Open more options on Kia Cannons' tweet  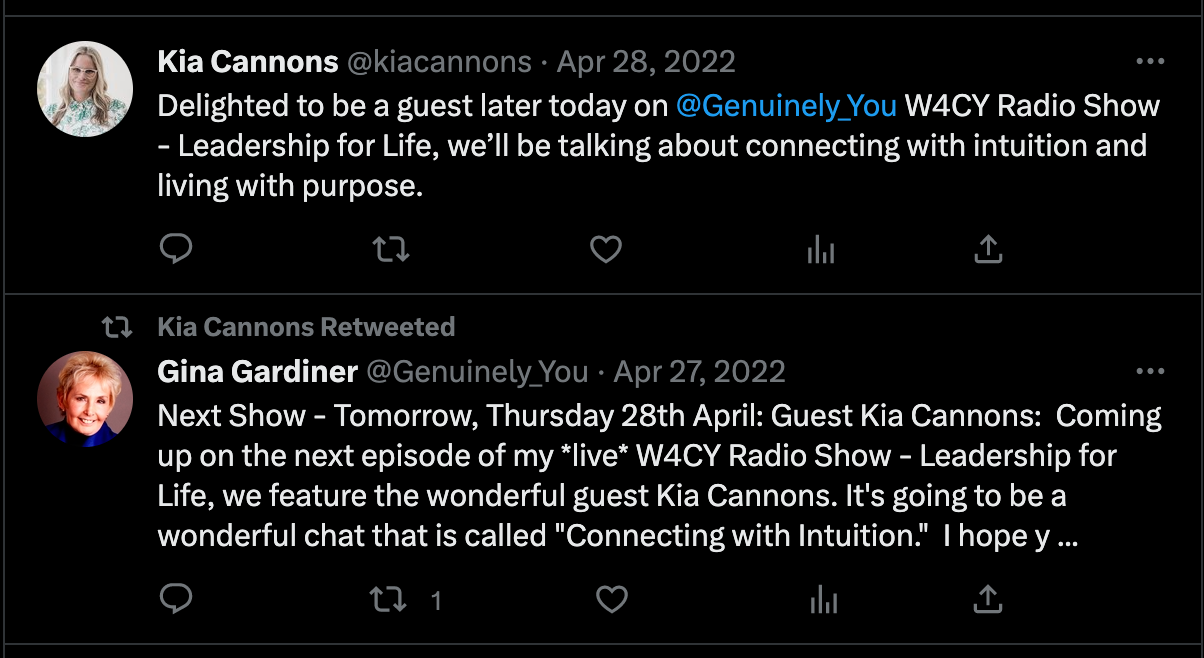coord(1151,62)
